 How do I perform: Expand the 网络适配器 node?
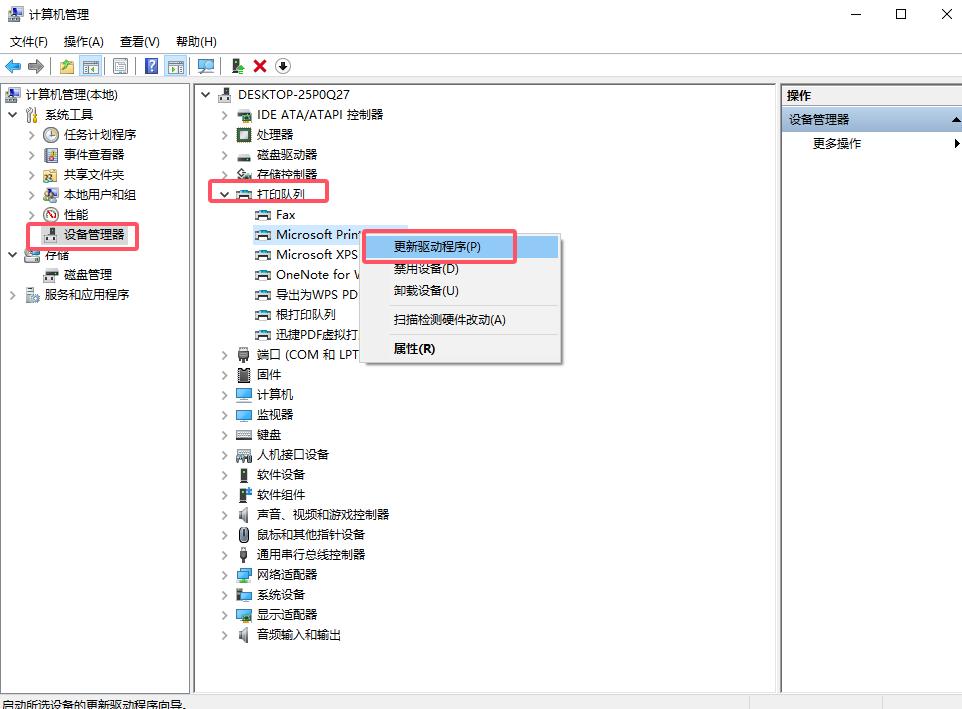tap(225, 574)
